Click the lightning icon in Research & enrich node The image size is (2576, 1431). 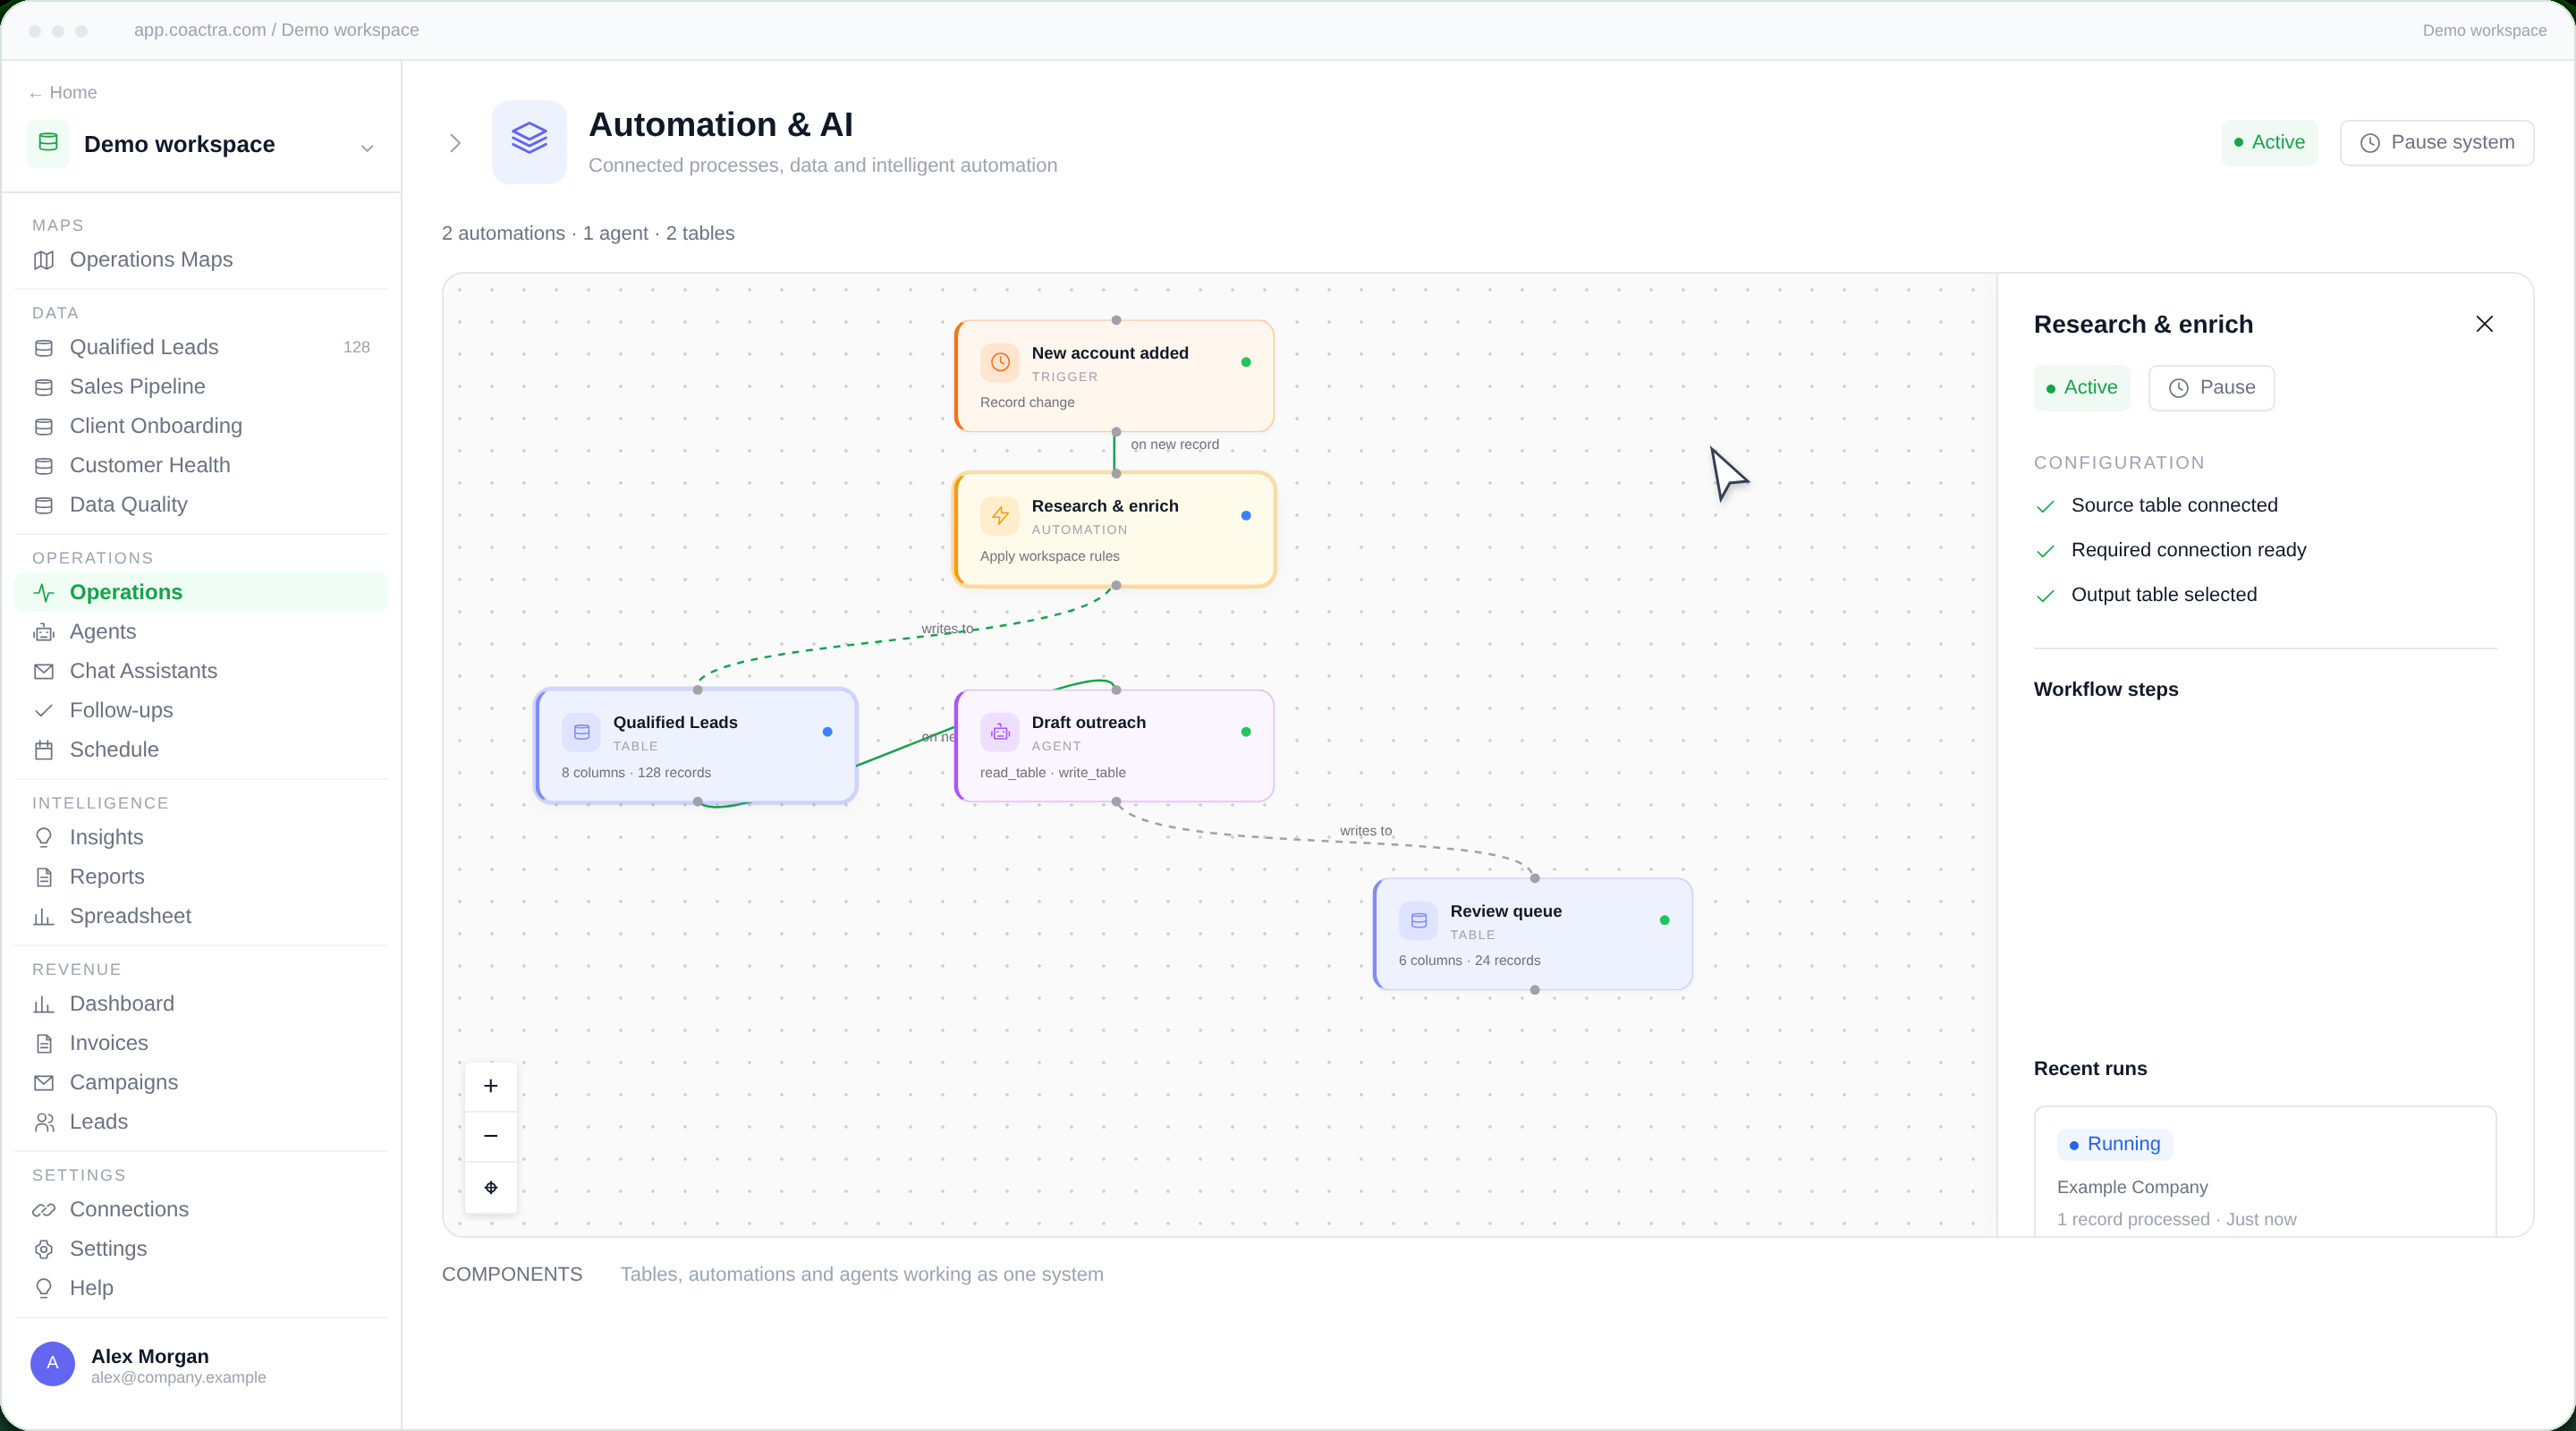(1000, 515)
